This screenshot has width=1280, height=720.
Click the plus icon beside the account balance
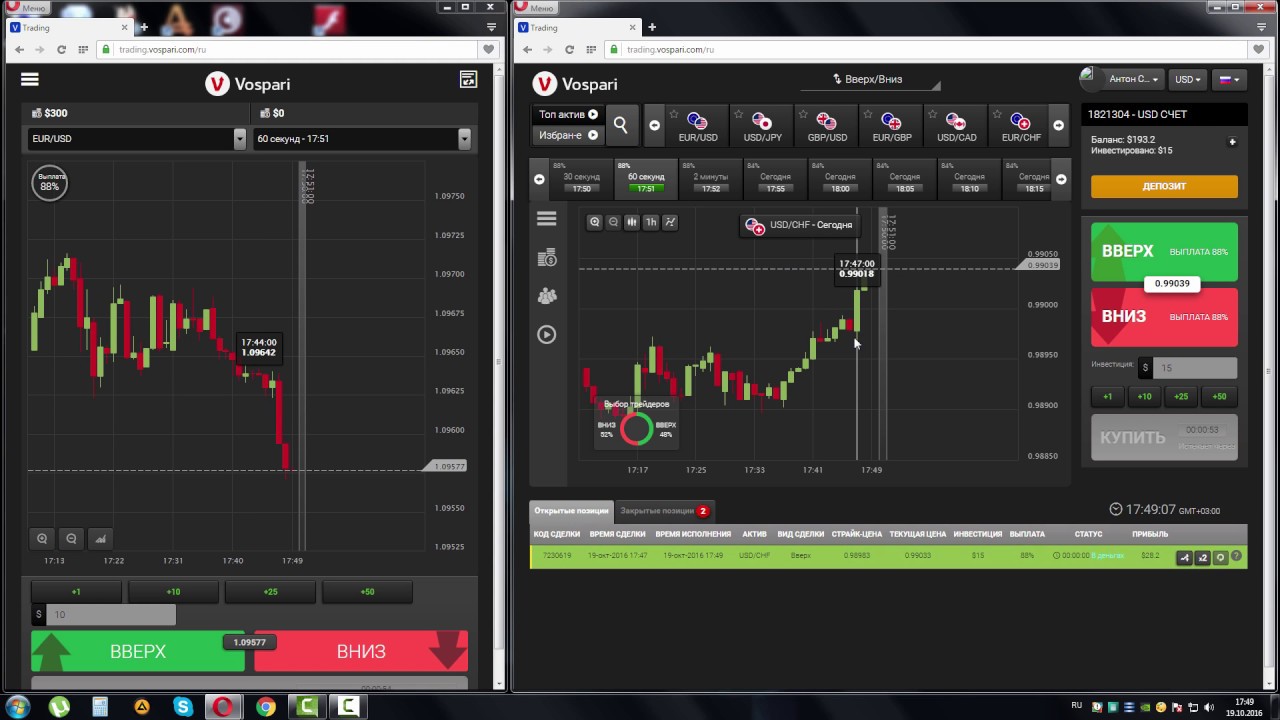[x=1232, y=142]
